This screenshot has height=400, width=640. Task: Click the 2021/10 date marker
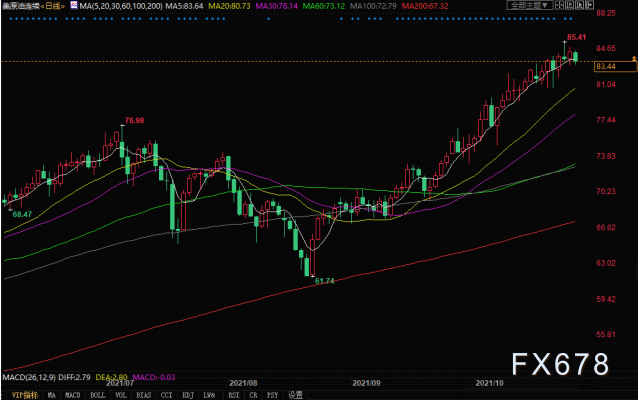click(490, 383)
